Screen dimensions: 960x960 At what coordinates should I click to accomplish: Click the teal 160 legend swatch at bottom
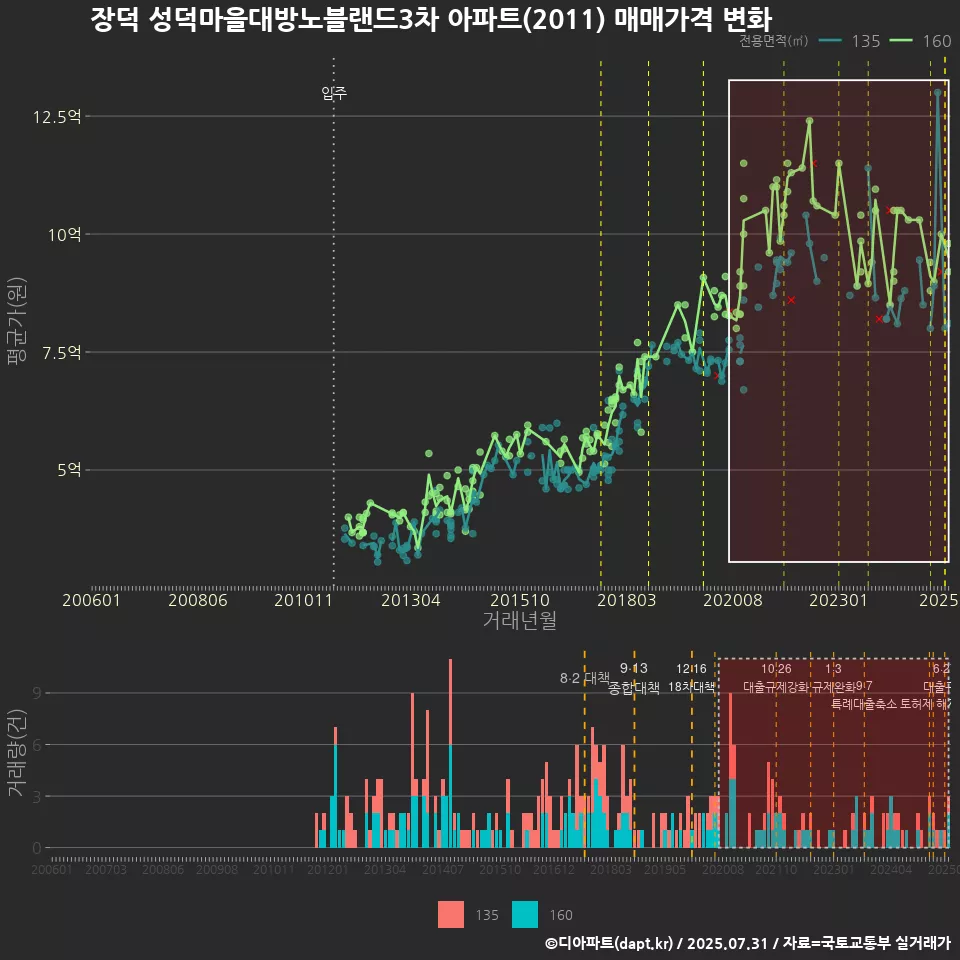tap(525, 915)
